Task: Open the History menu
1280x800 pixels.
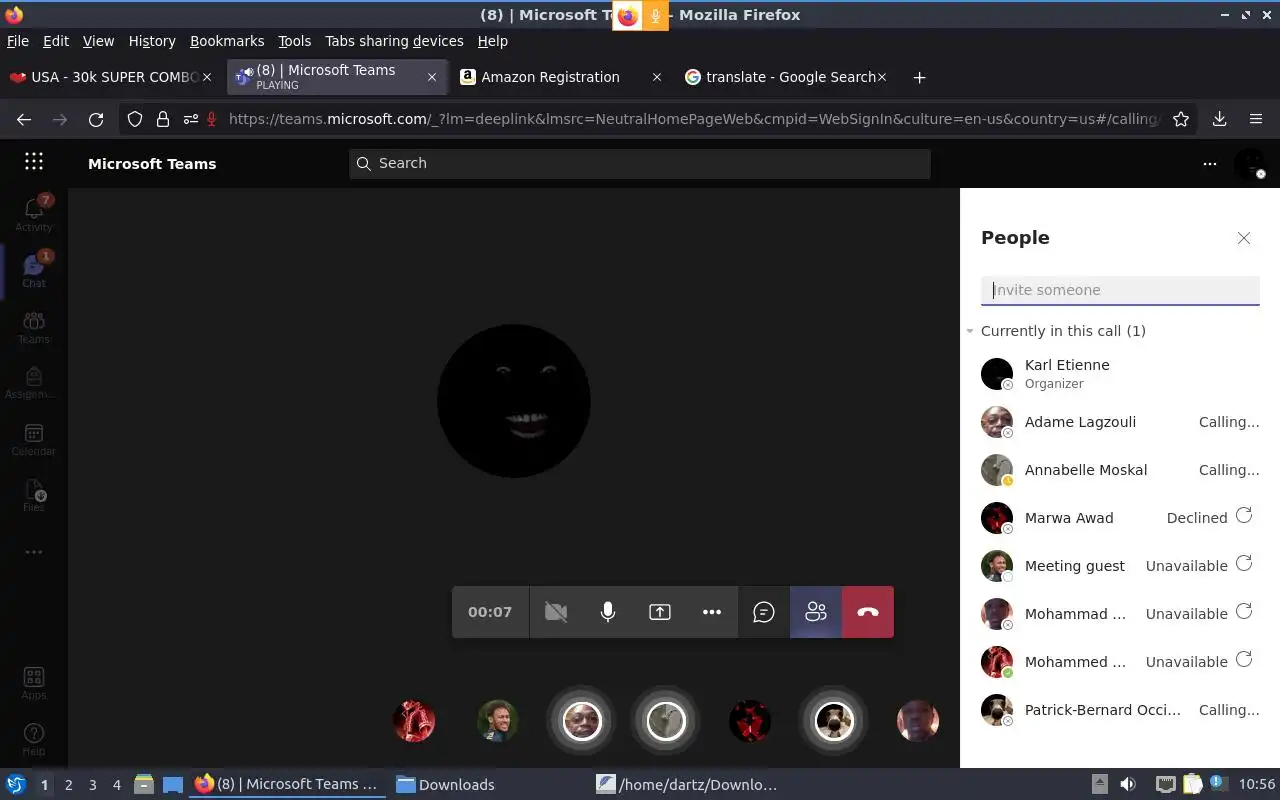Action: [x=152, y=41]
